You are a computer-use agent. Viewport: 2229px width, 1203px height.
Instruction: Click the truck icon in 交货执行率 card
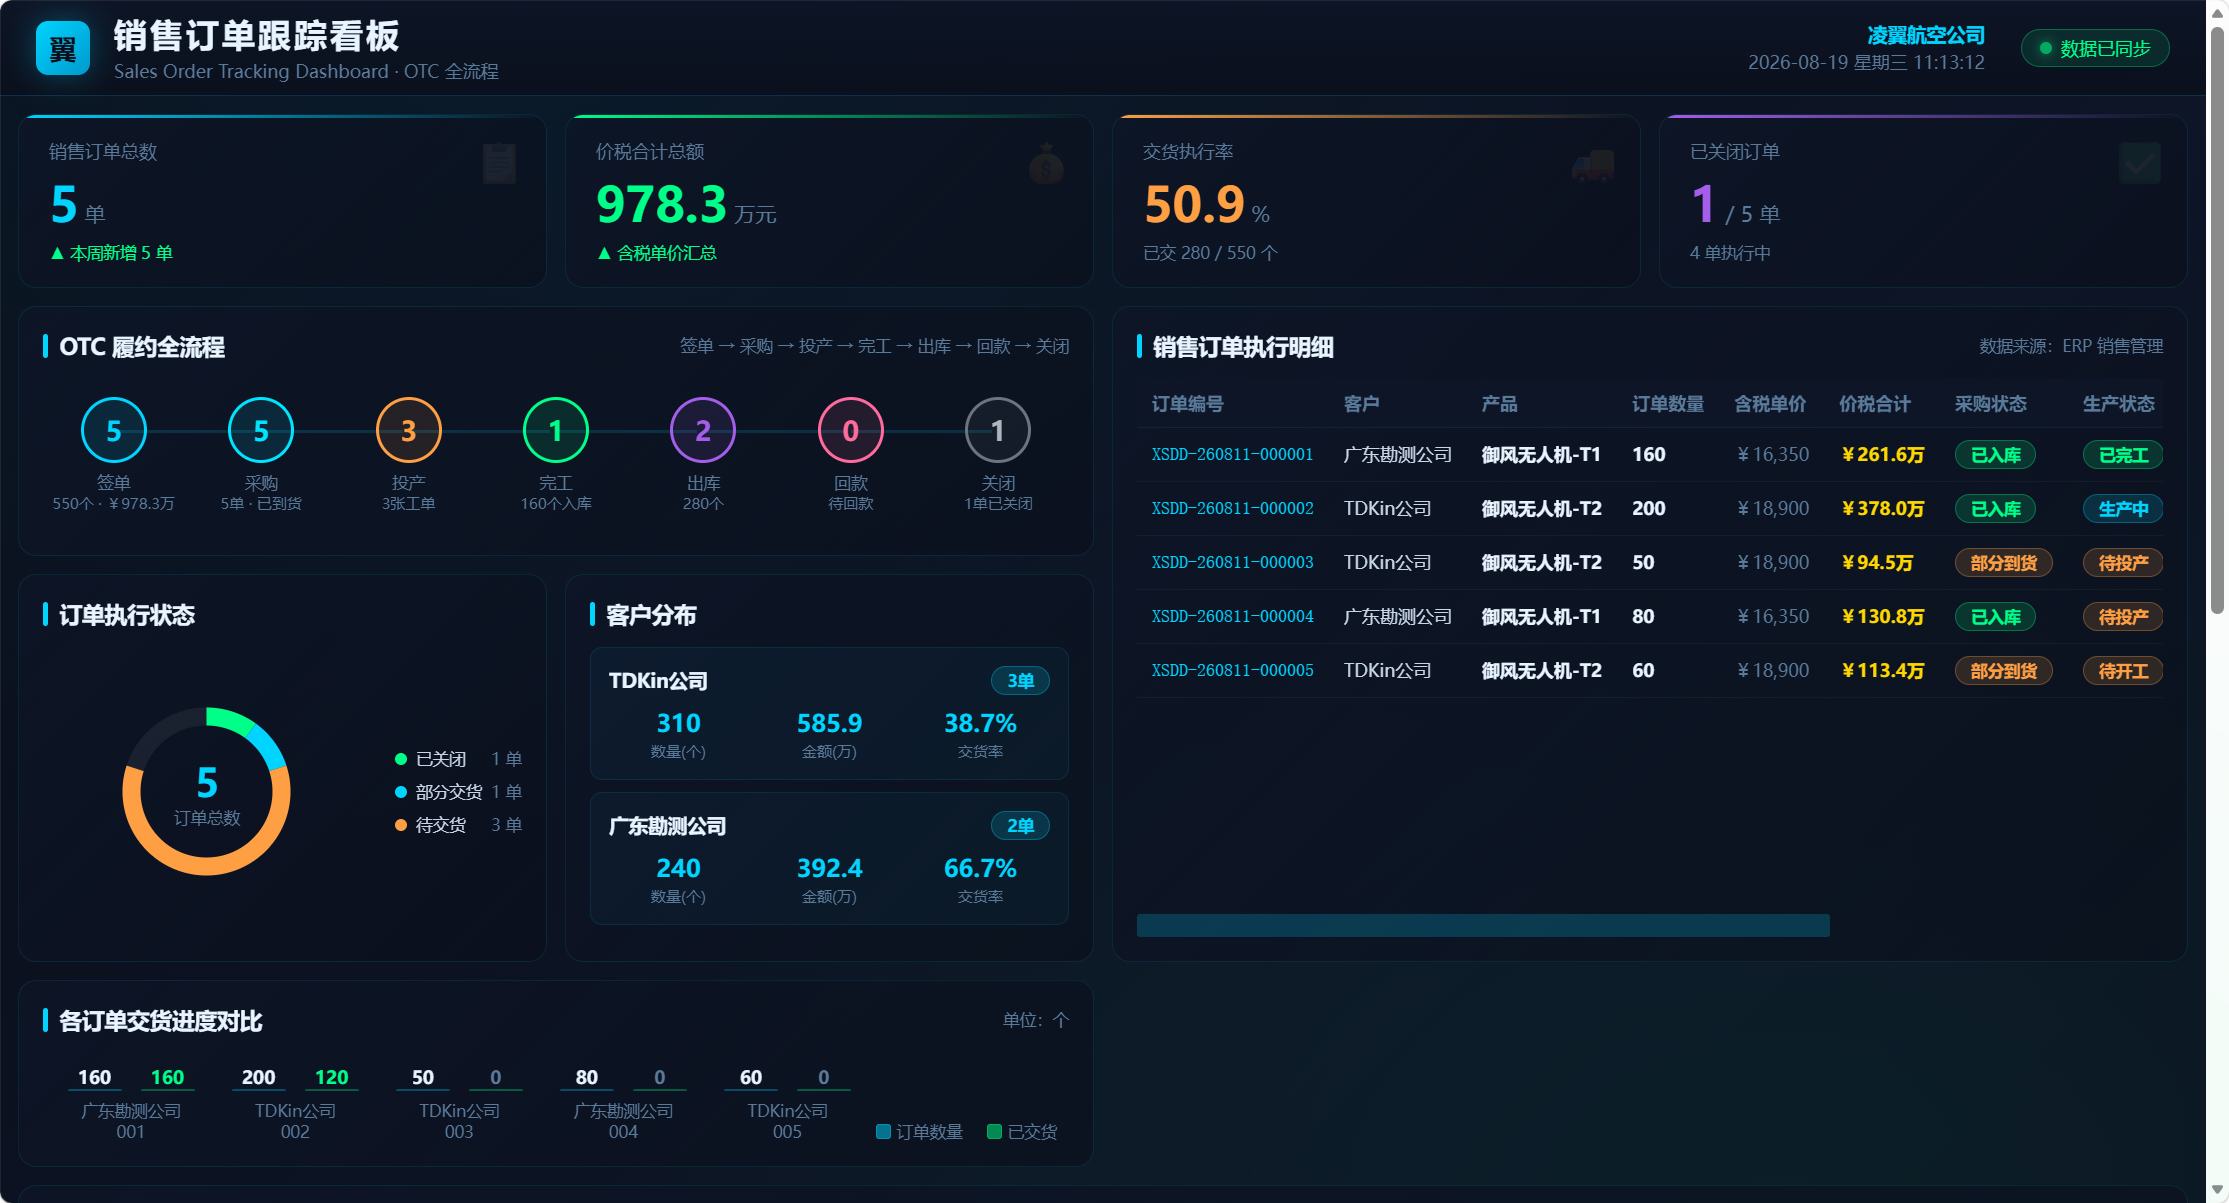[x=1593, y=164]
